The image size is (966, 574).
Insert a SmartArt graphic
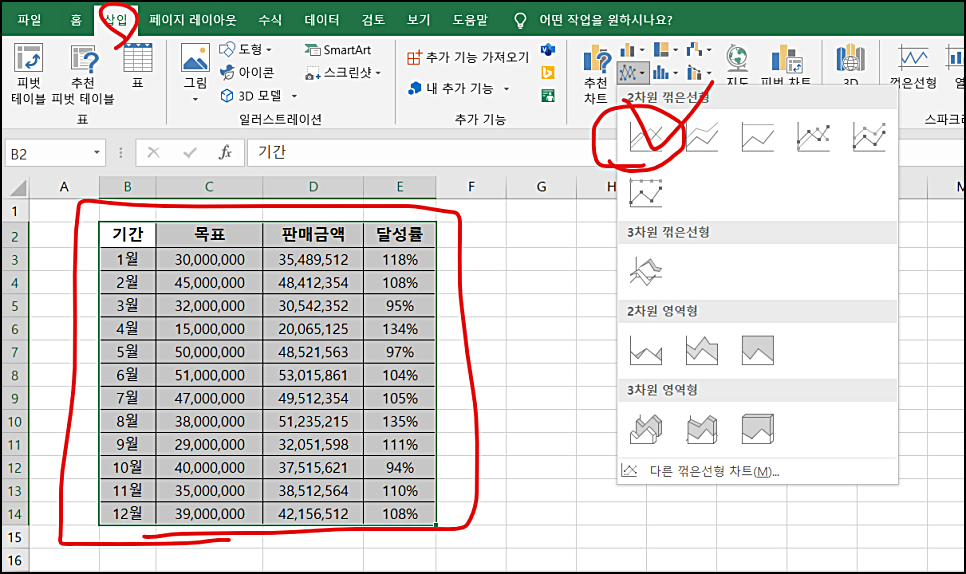coord(338,50)
